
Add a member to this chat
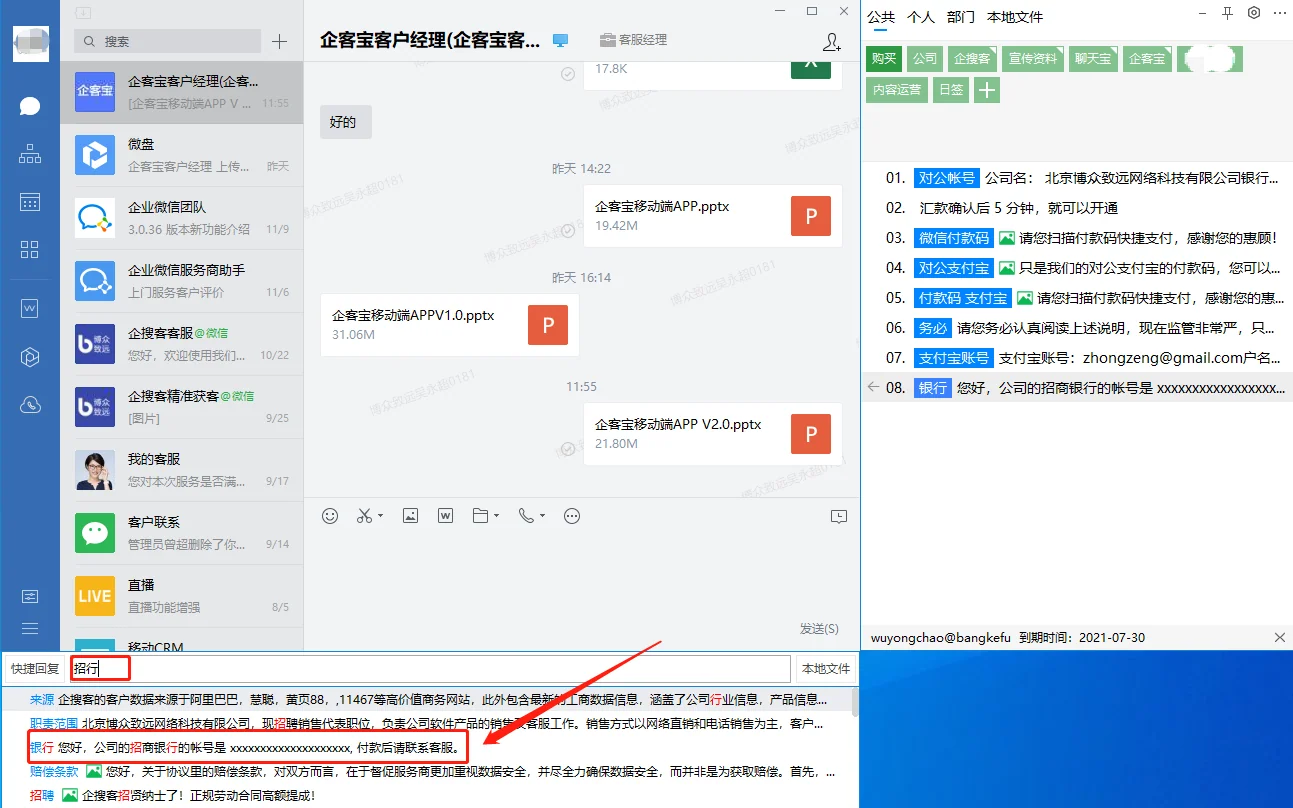tap(831, 41)
